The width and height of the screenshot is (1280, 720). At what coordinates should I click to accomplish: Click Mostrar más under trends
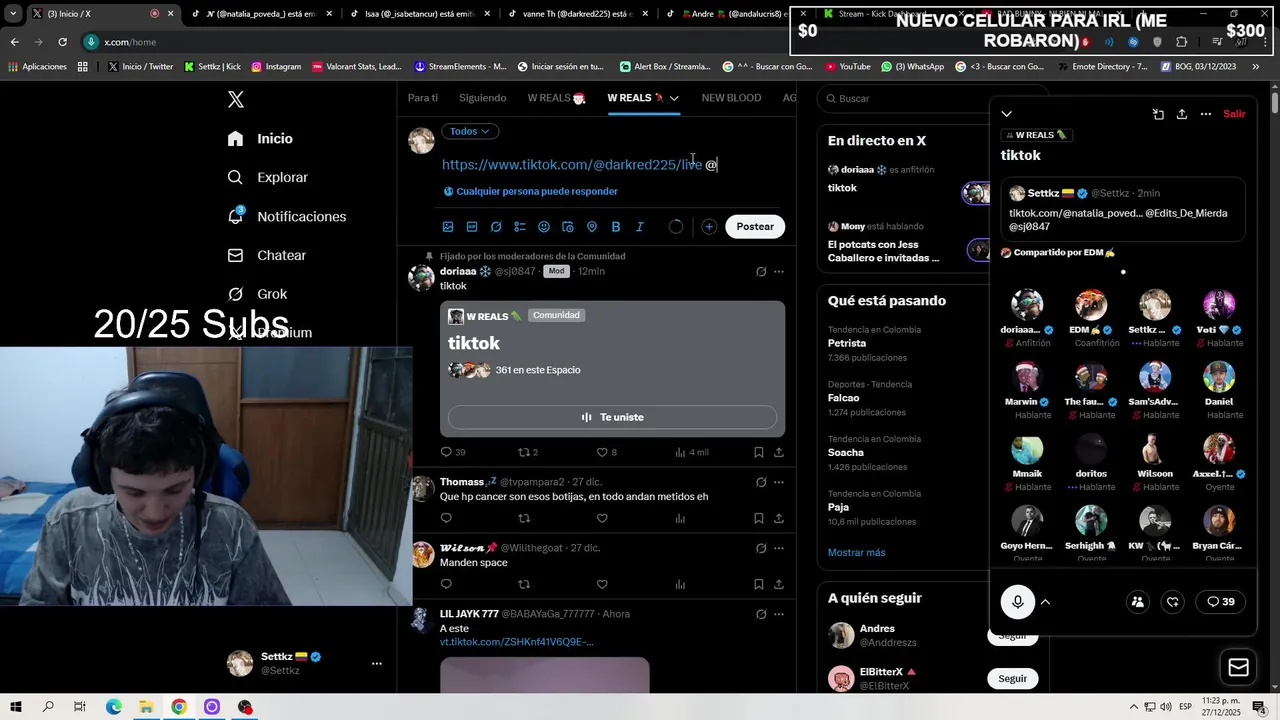point(856,552)
